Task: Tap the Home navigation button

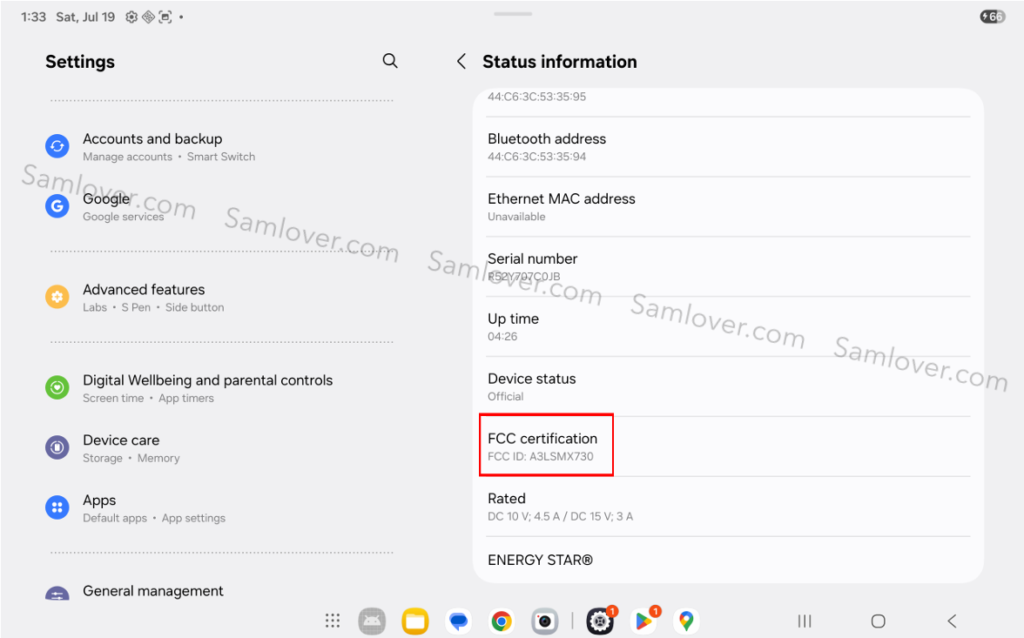Action: 878,621
